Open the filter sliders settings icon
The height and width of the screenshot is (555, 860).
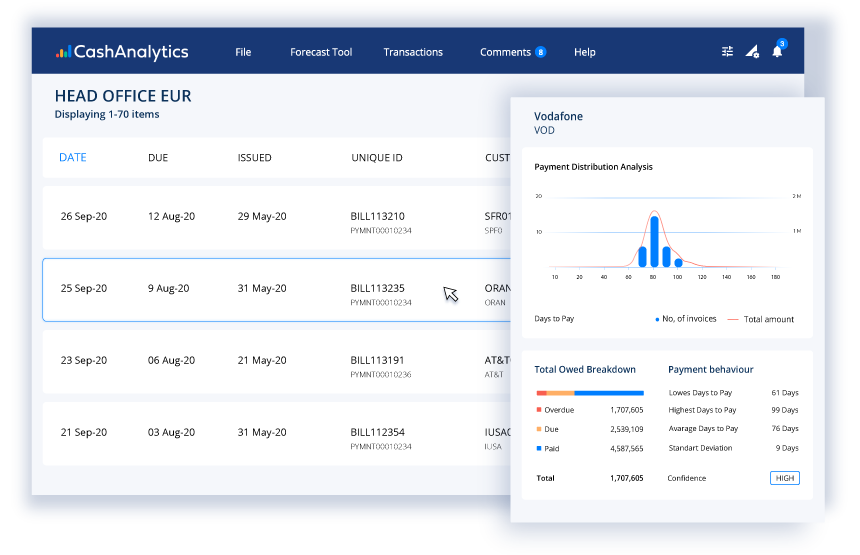[x=727, y=52]
